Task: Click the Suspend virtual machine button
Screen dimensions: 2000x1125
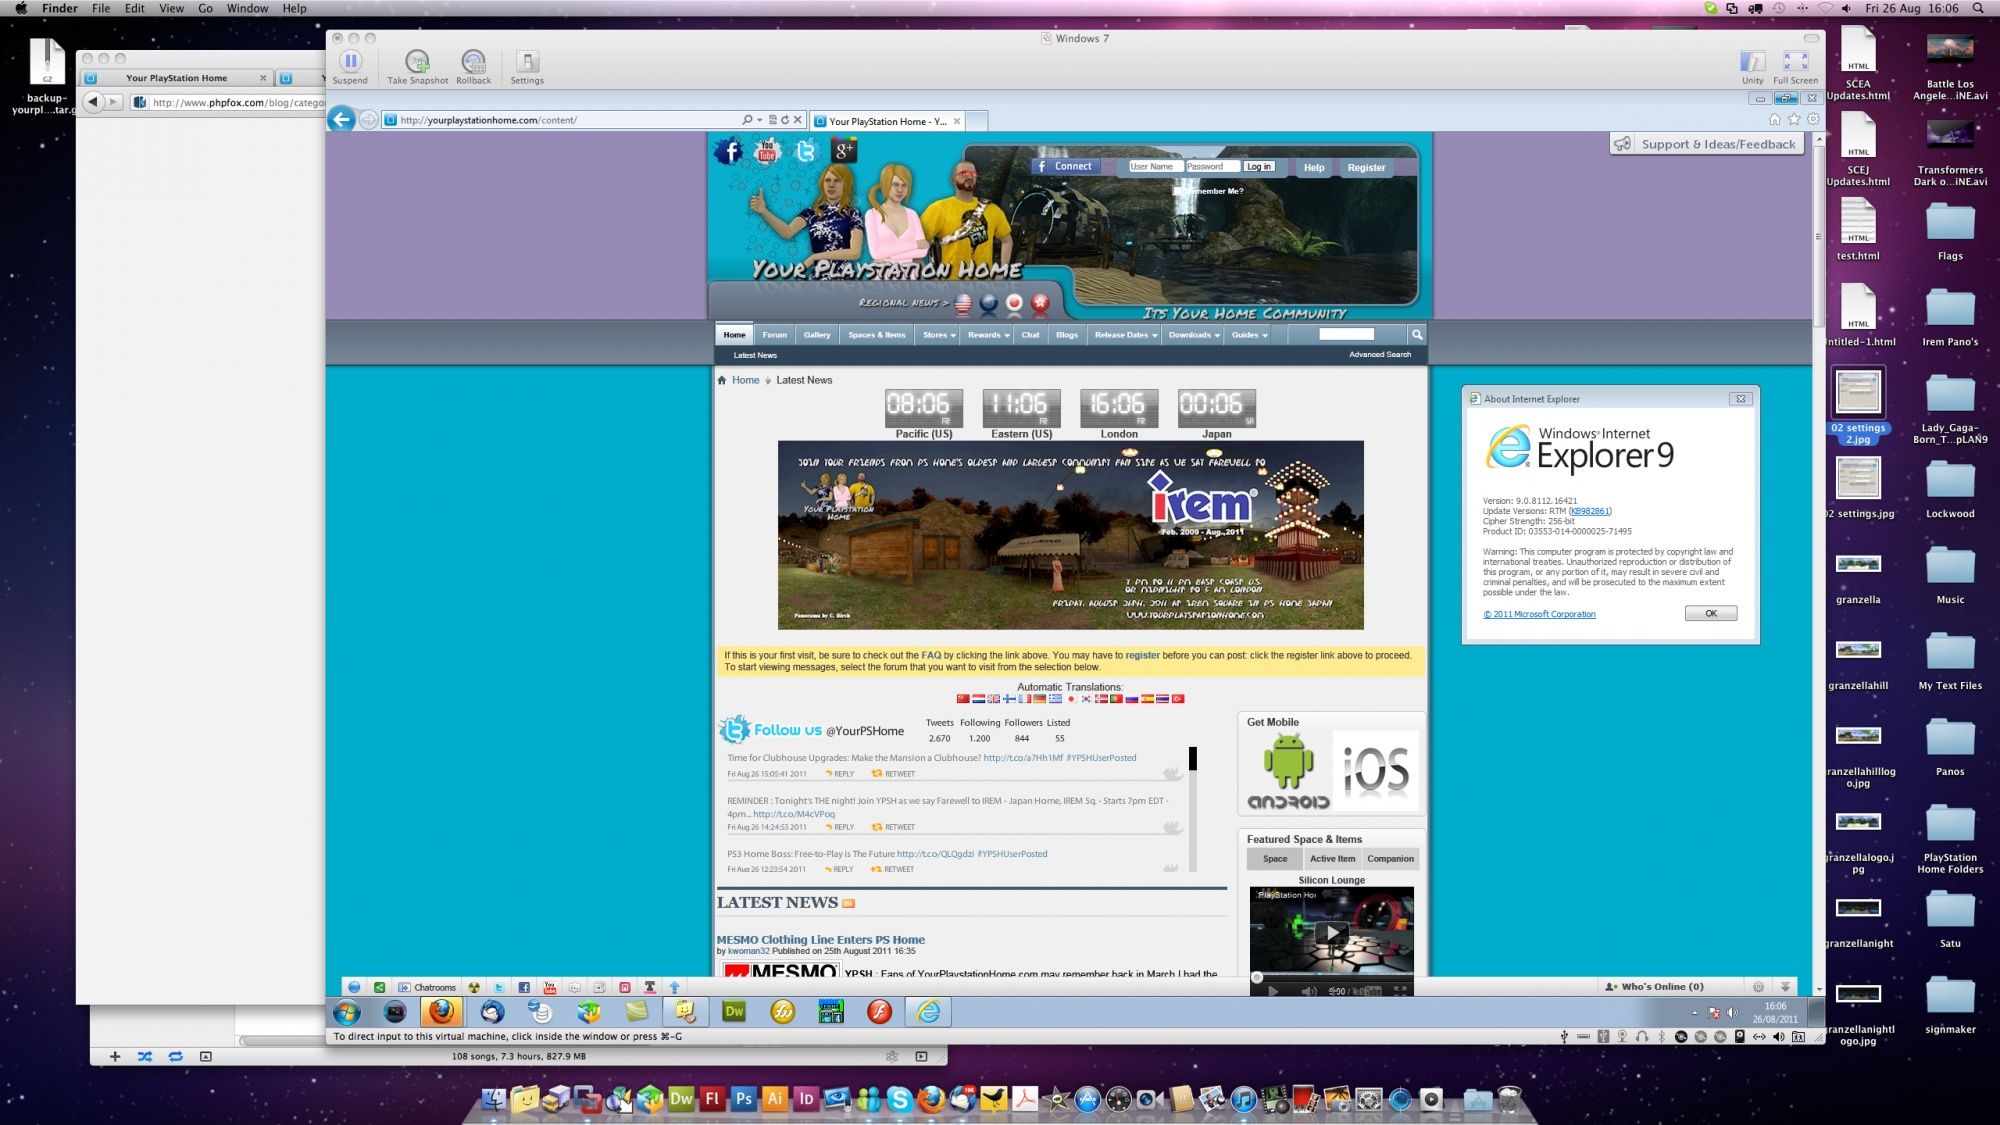Action: click(x=350, y=62)
